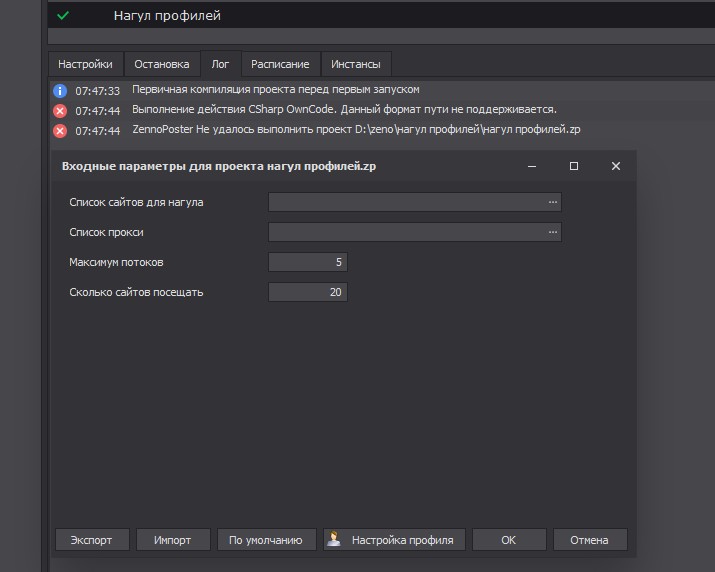This screenshot has height=572, width=715.
Task: Click the error icon for the ZennoPoster entry
Action: point(59,130)
